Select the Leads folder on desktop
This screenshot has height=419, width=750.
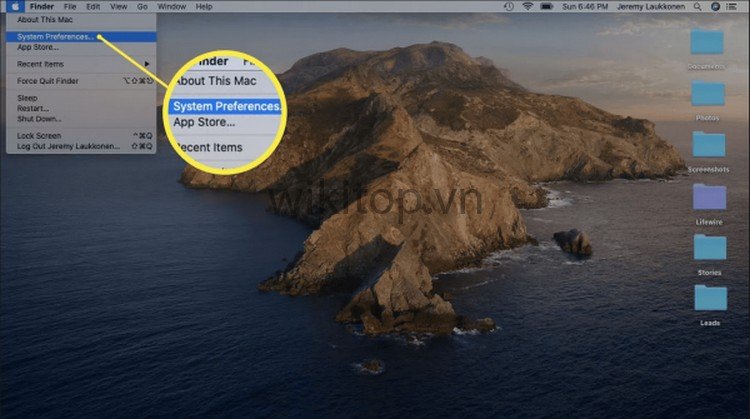pos(708,298)
